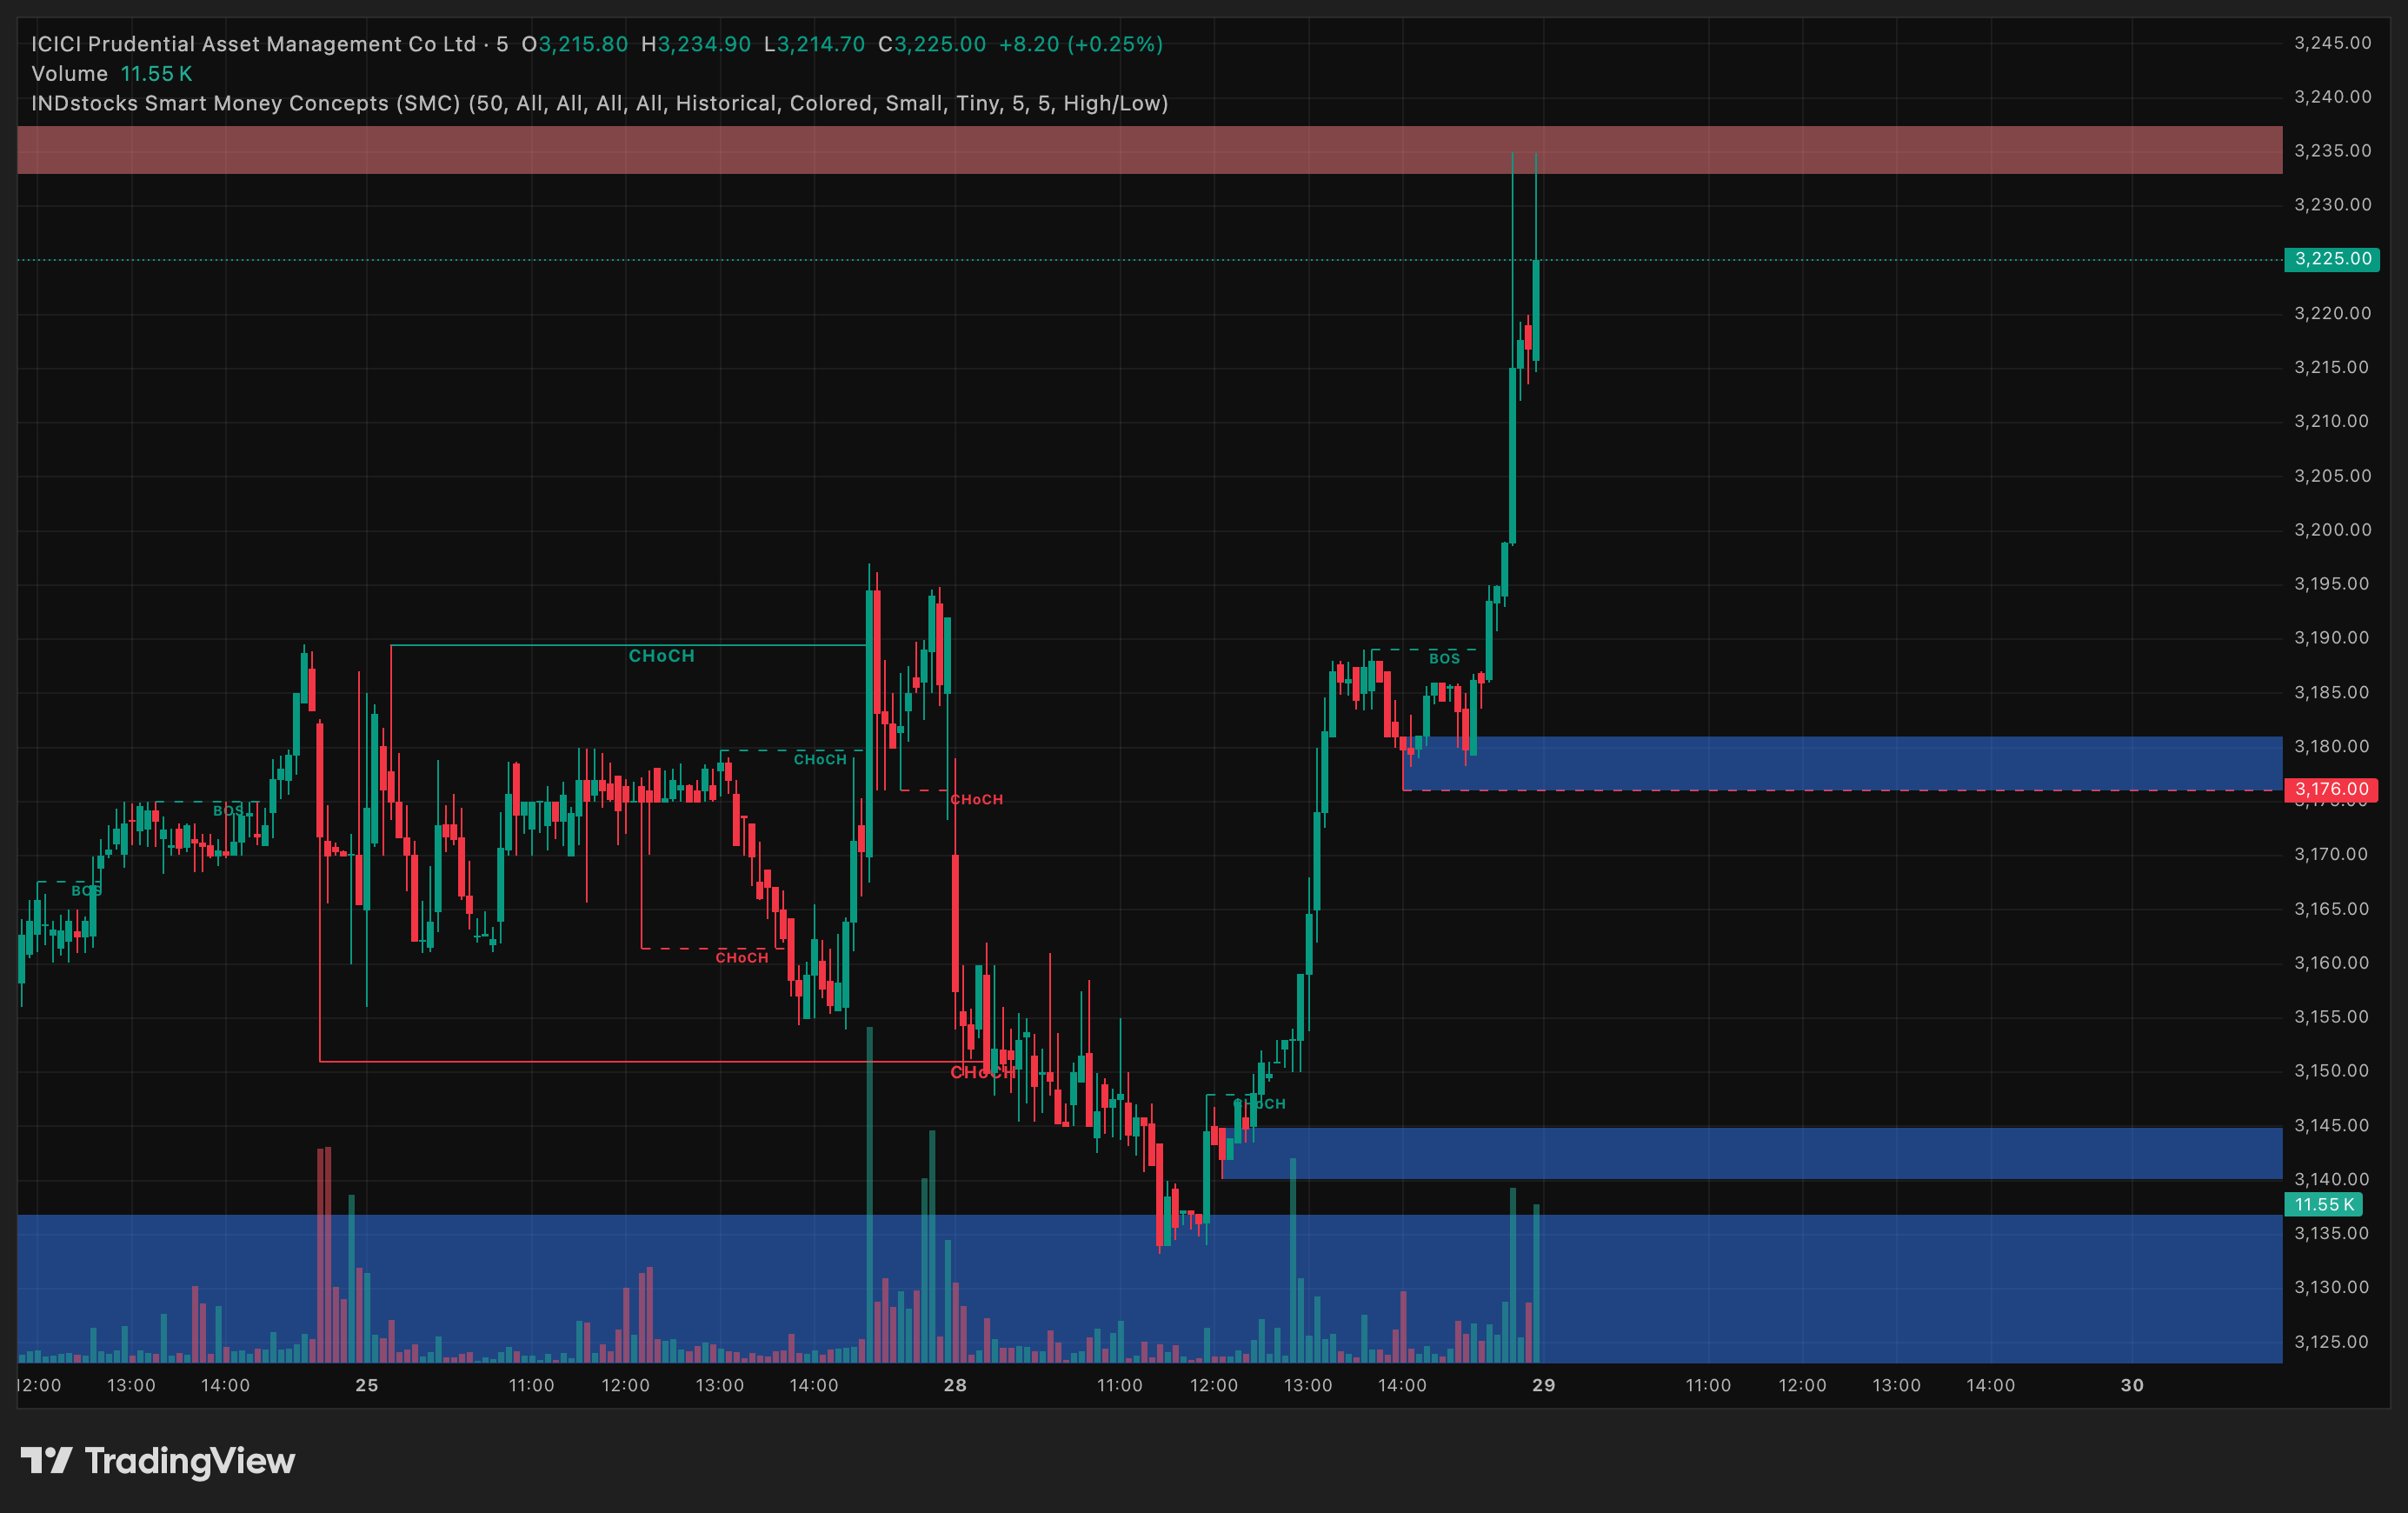Click the 3,155.00 price axis label

2332,1017
